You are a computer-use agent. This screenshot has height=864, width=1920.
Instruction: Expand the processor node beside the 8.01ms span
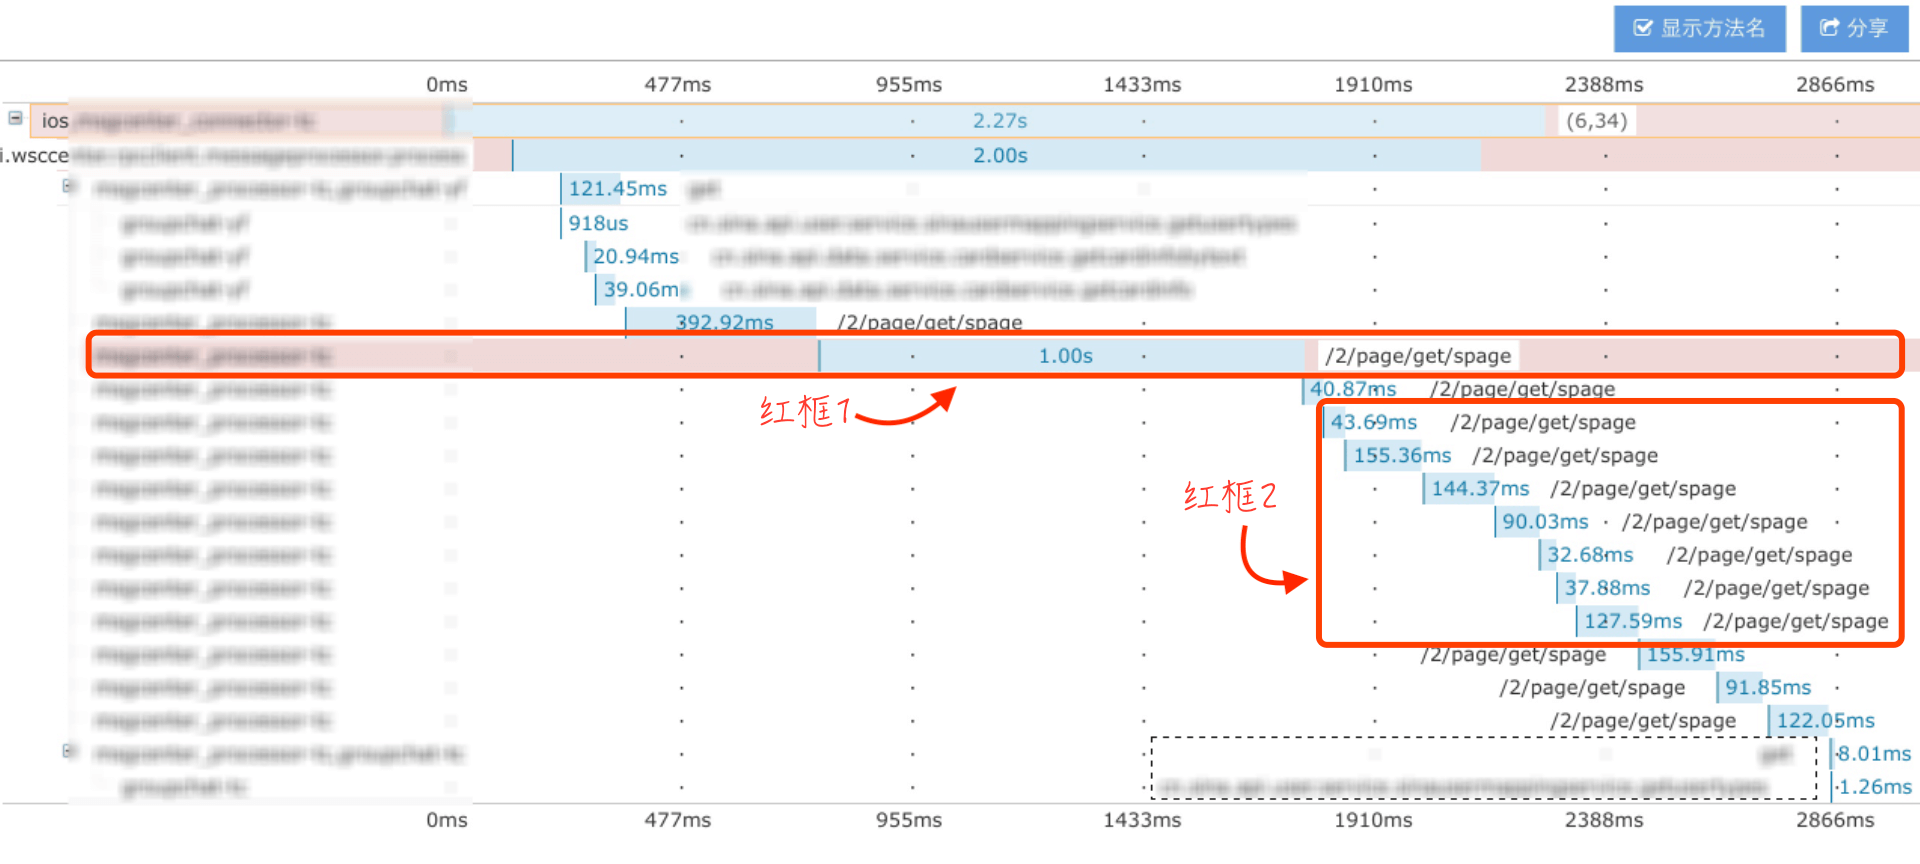[x=68, y=751]
